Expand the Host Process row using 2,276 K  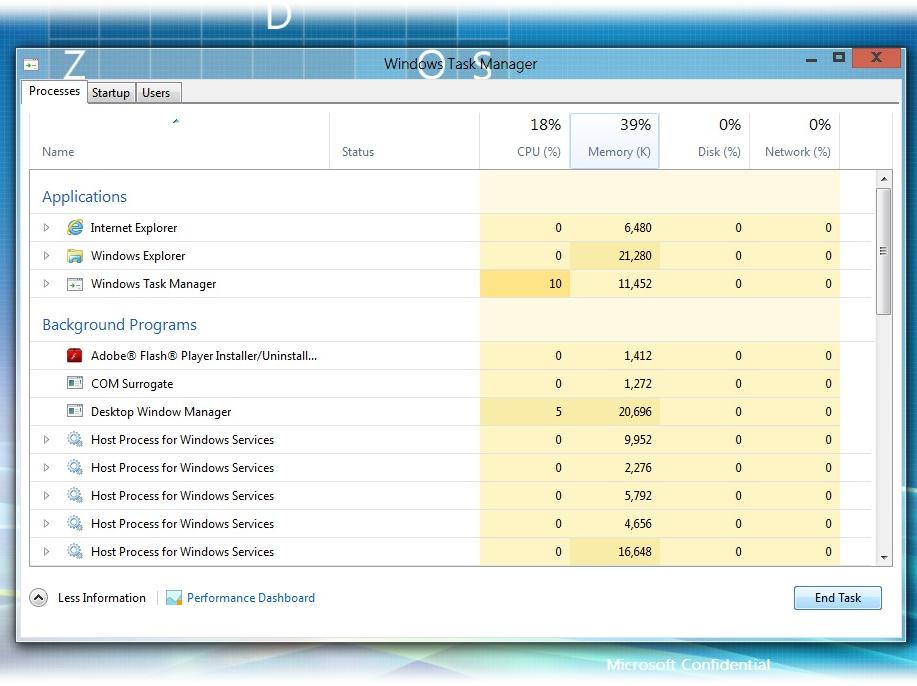point(46,468)
